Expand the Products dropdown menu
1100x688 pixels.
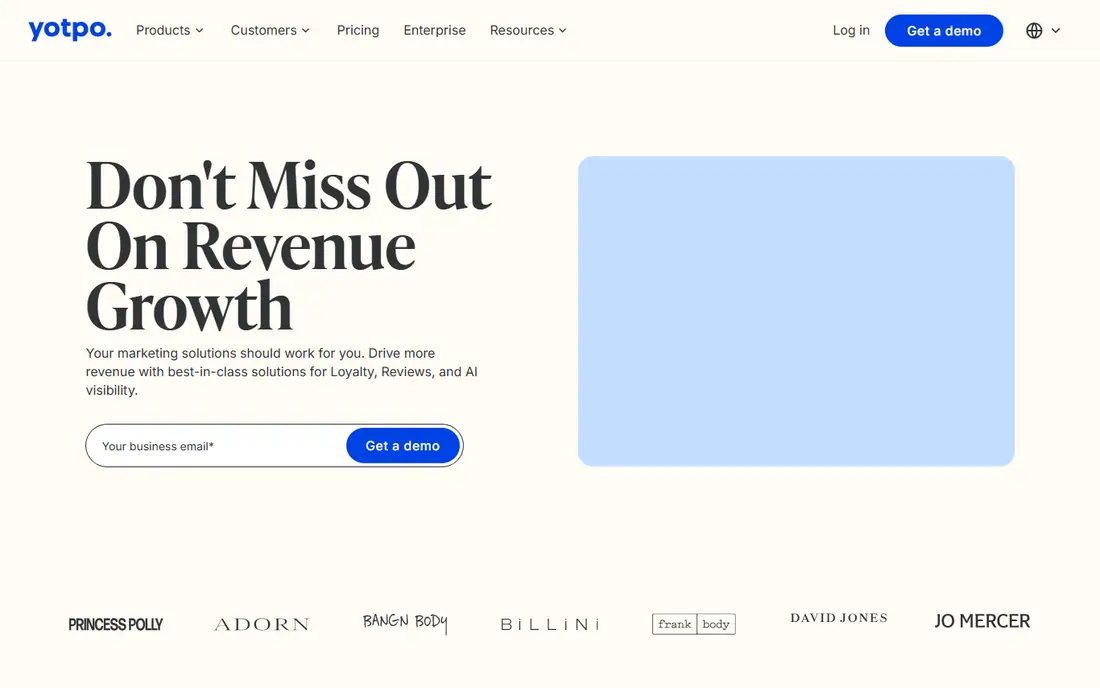(x=170, y=30)
